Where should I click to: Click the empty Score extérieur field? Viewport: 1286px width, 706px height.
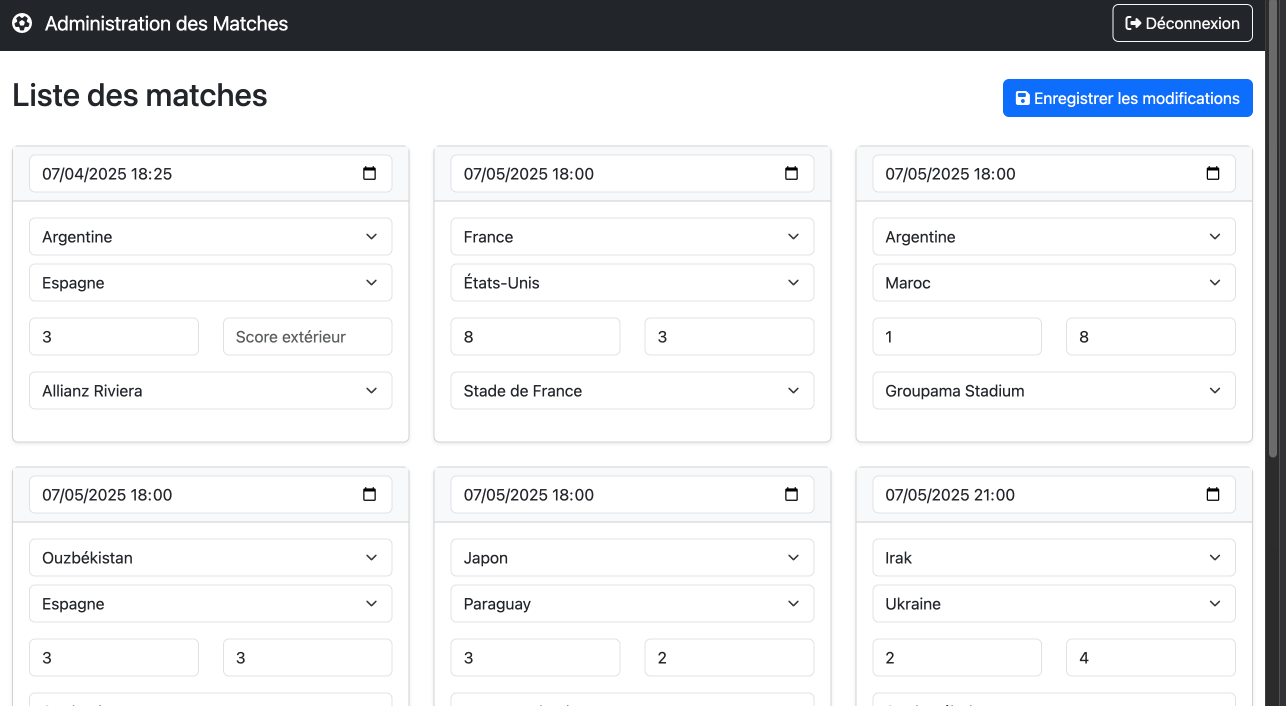pos(307,337)
